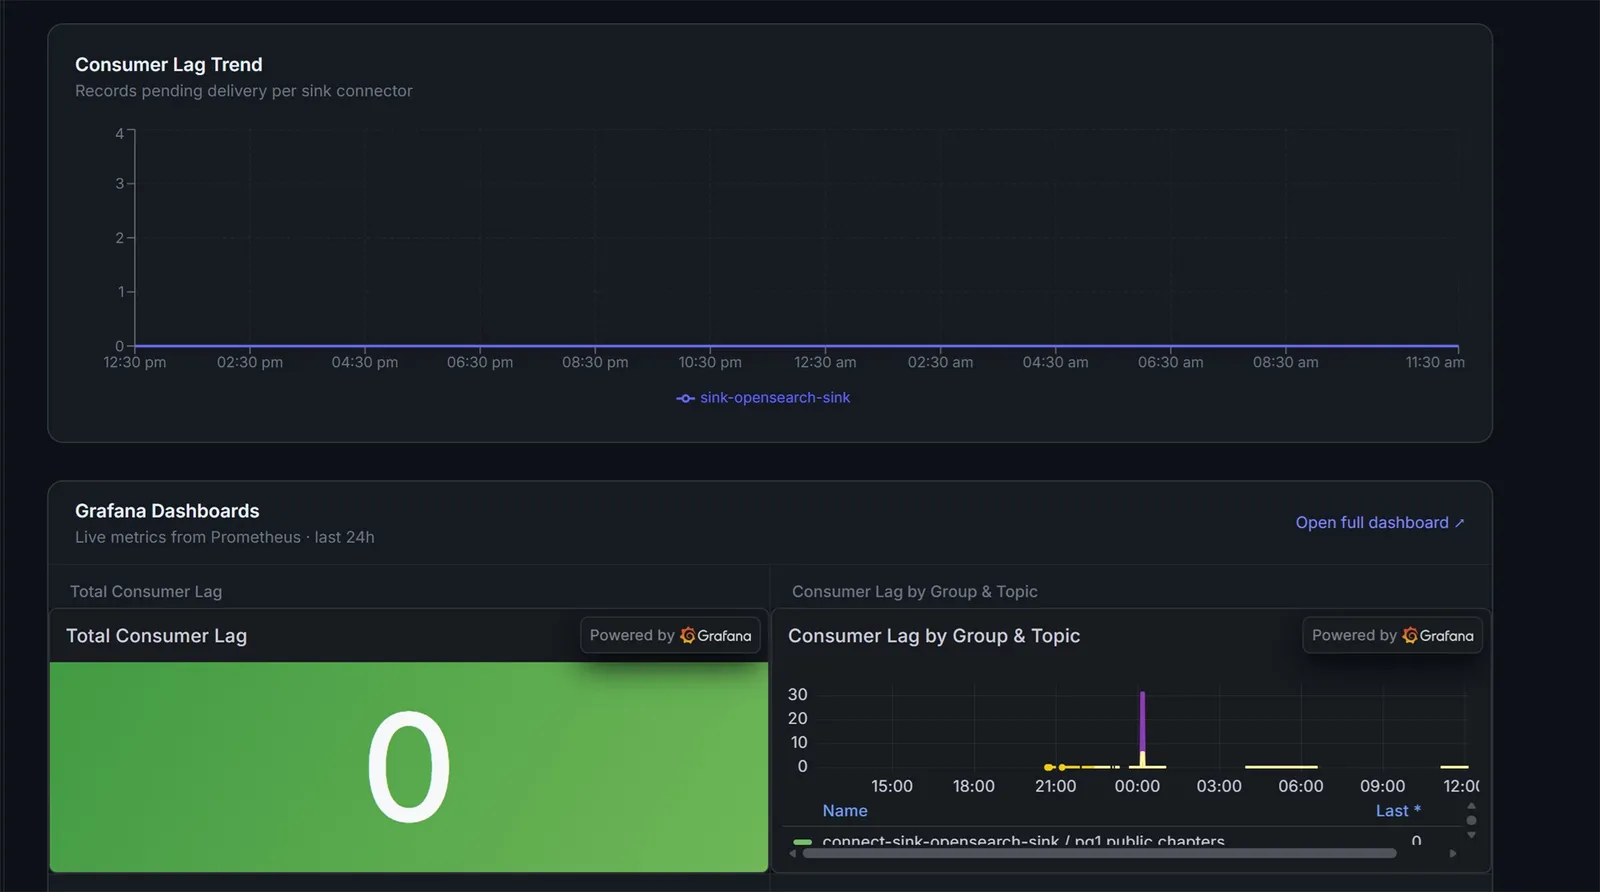Viewport: 1600px width, 892px height.
Task: Click the Total Consumer Lag panel title
Action: (x=156, y=636)
